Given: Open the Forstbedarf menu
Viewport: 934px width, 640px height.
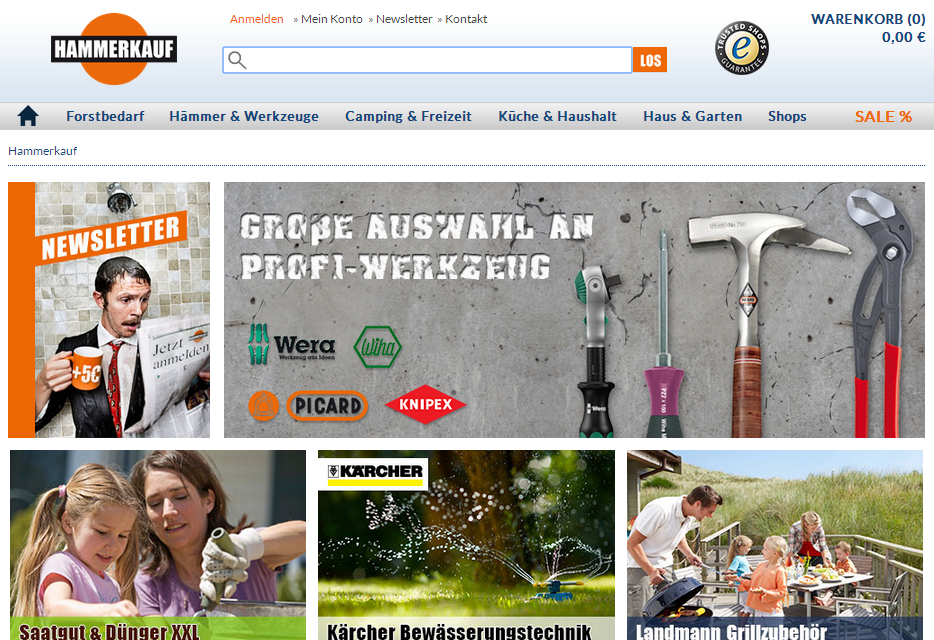Looking at the screenshot, I should click(x=105, y=116).
